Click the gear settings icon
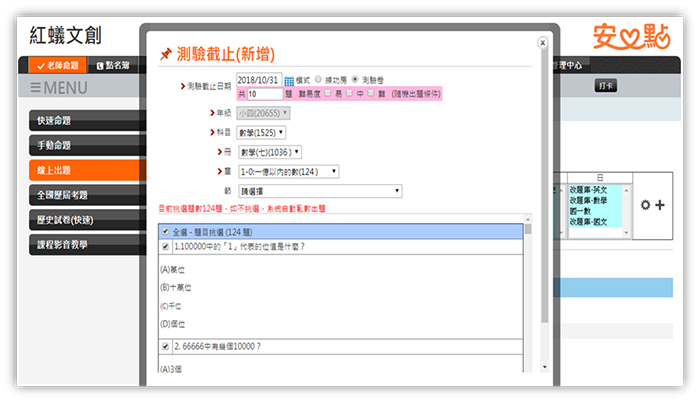 (645, 205)
